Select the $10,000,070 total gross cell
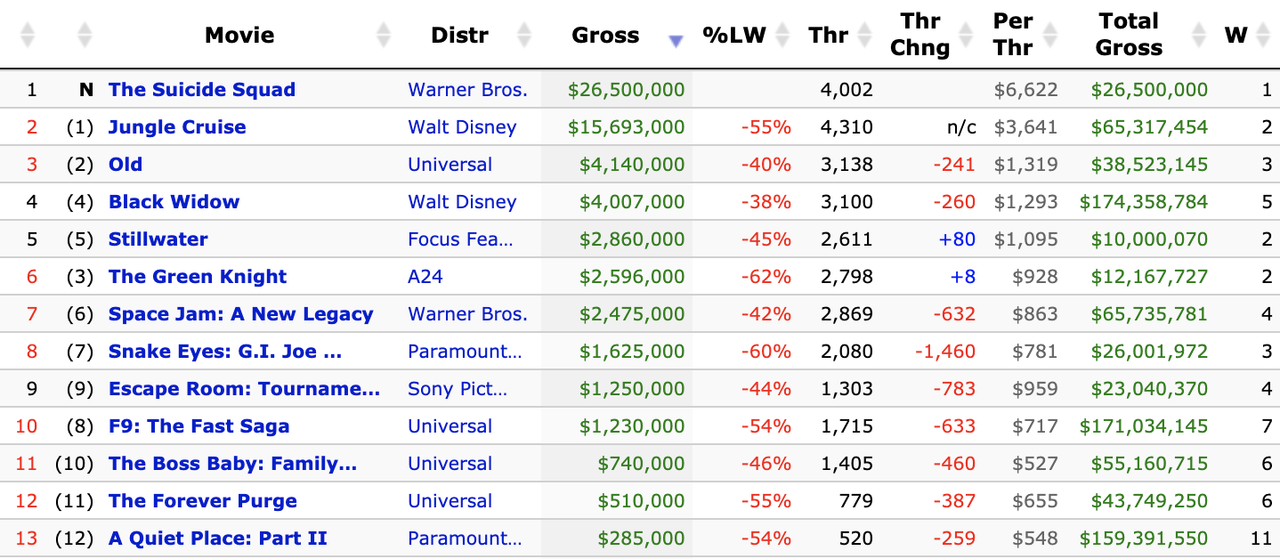Image resolution: width=1280 pixels, height=559 pixels. (1150, 239)
